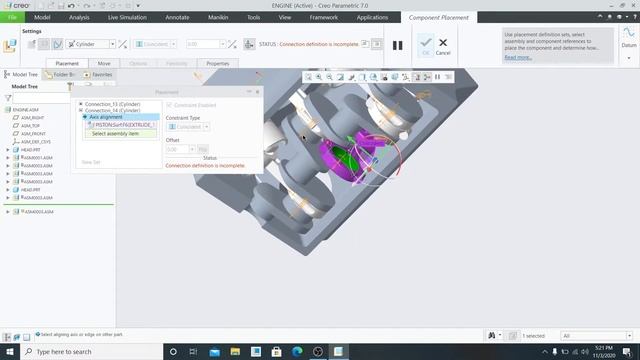This screenshot has height=360, width=640.
Task: Click the large Pause button in ribbon
Action: click(x=397, y=45)
